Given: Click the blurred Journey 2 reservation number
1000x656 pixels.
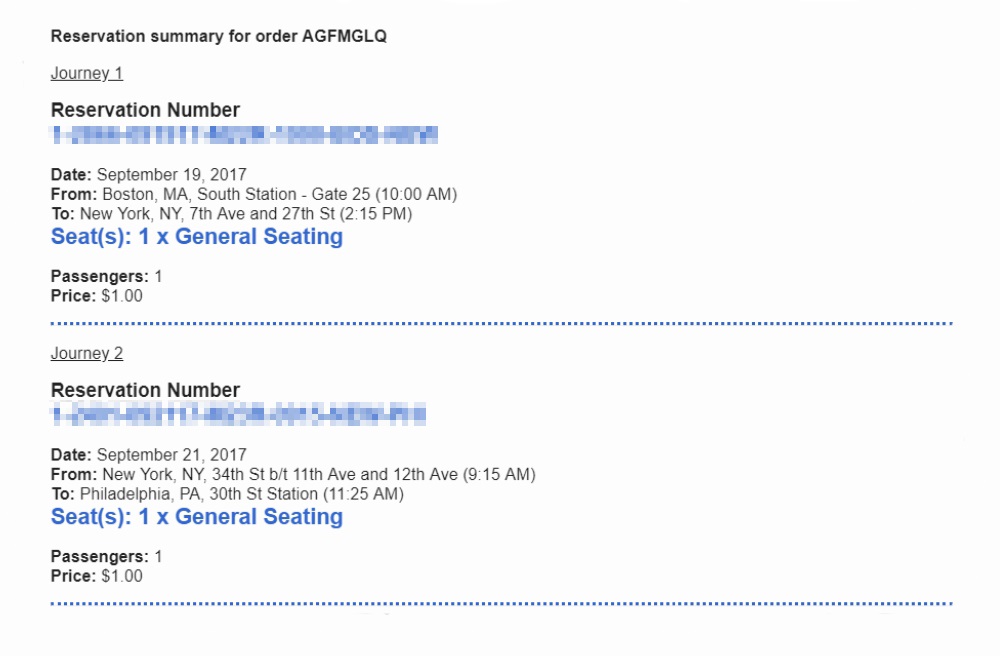Looking at the screenshot, I should [238, 415].
